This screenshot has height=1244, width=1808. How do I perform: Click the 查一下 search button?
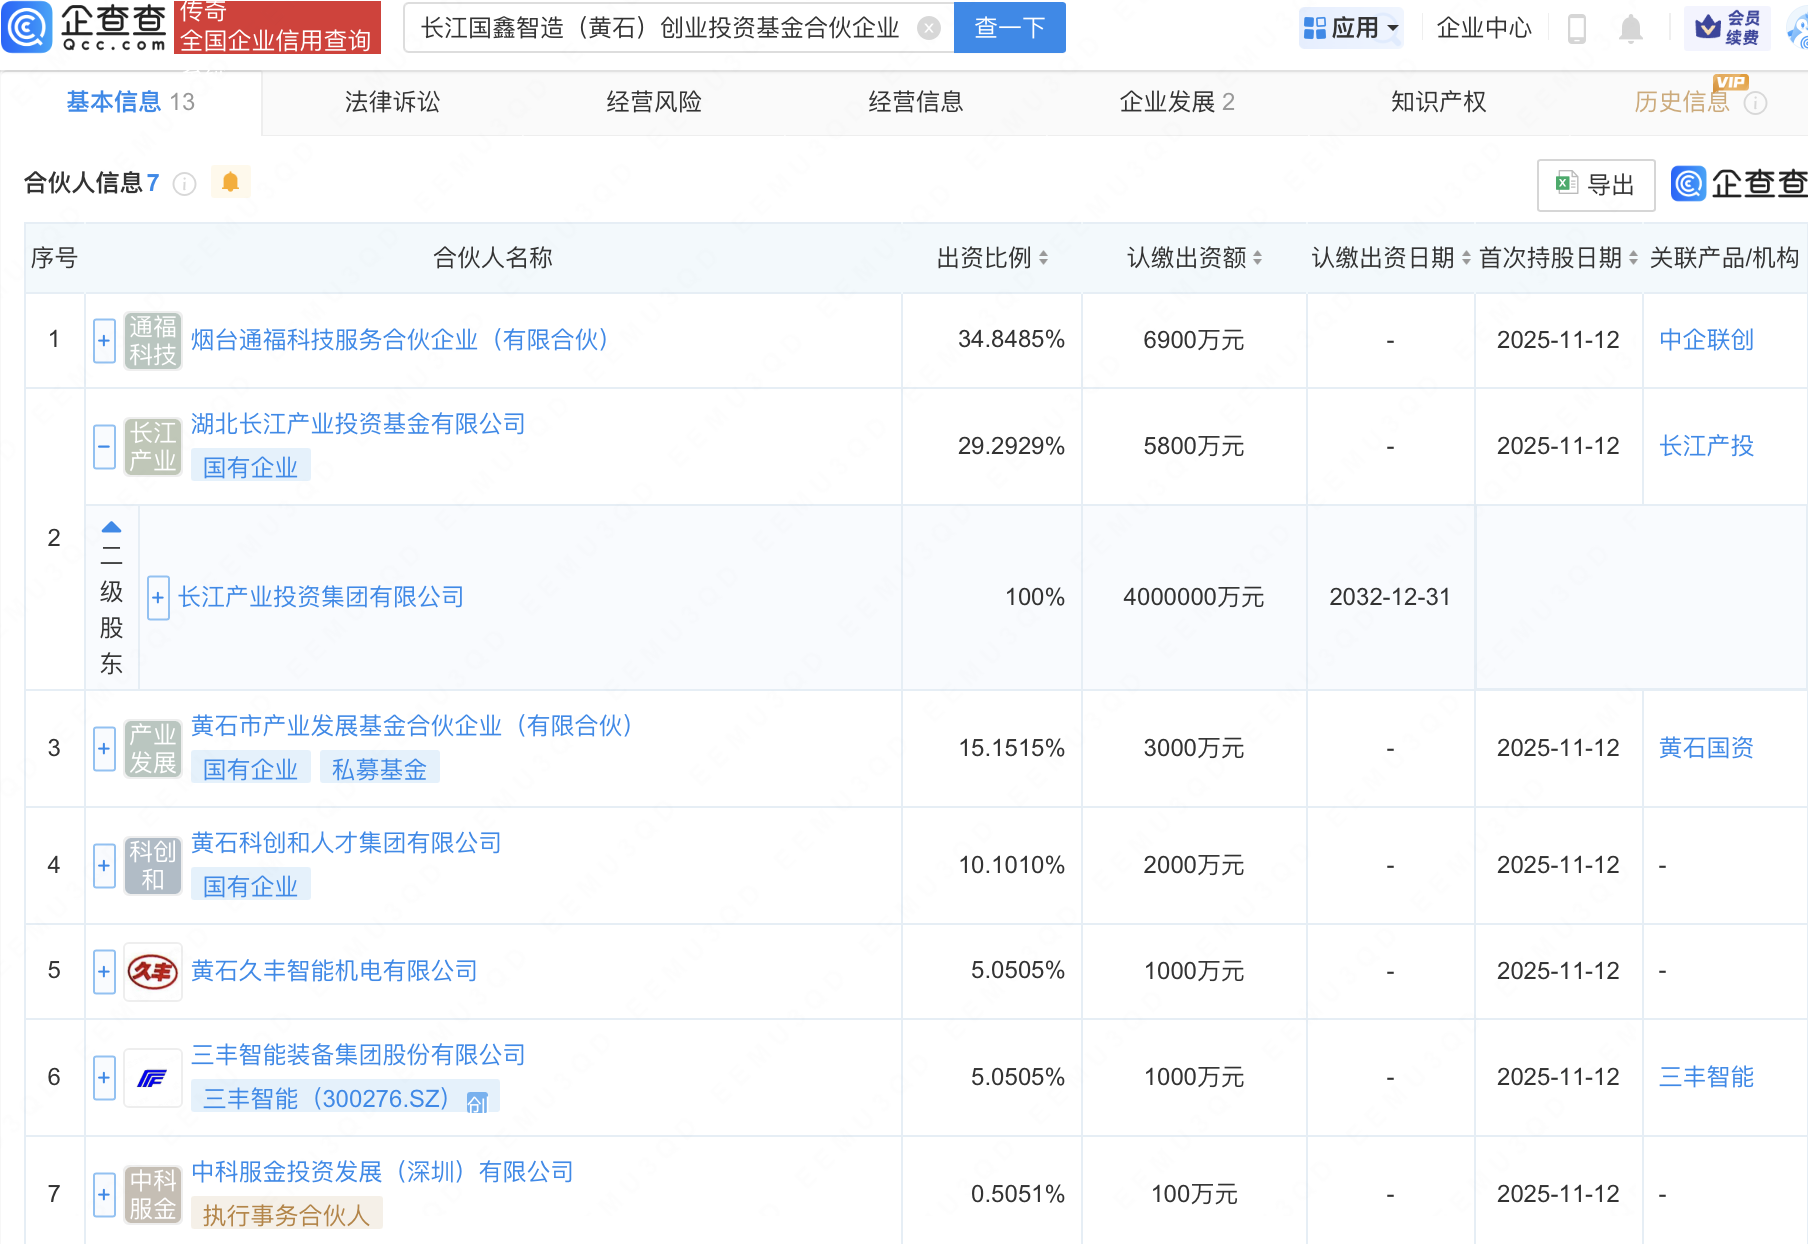(1009, 28)
